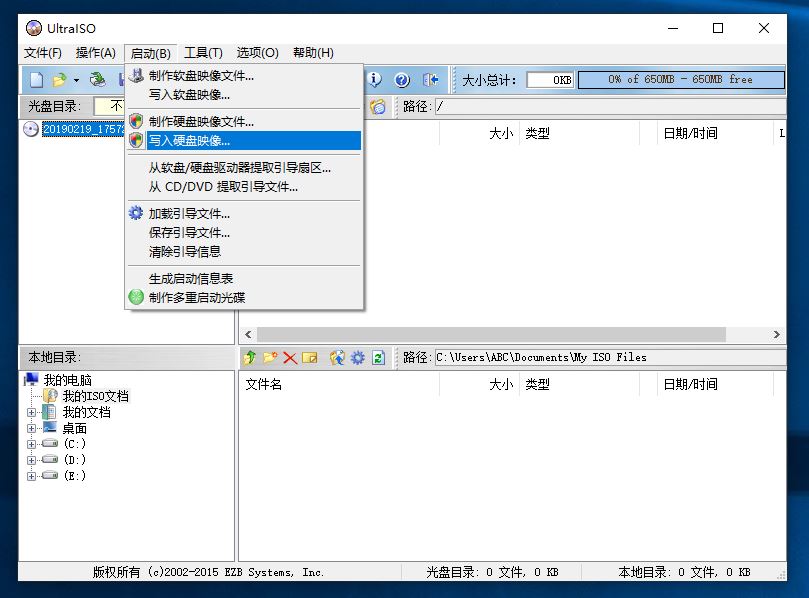Click the Open CD/DVD toolbar icon
This screenshot has height=598, width=809.
(97, 79)
